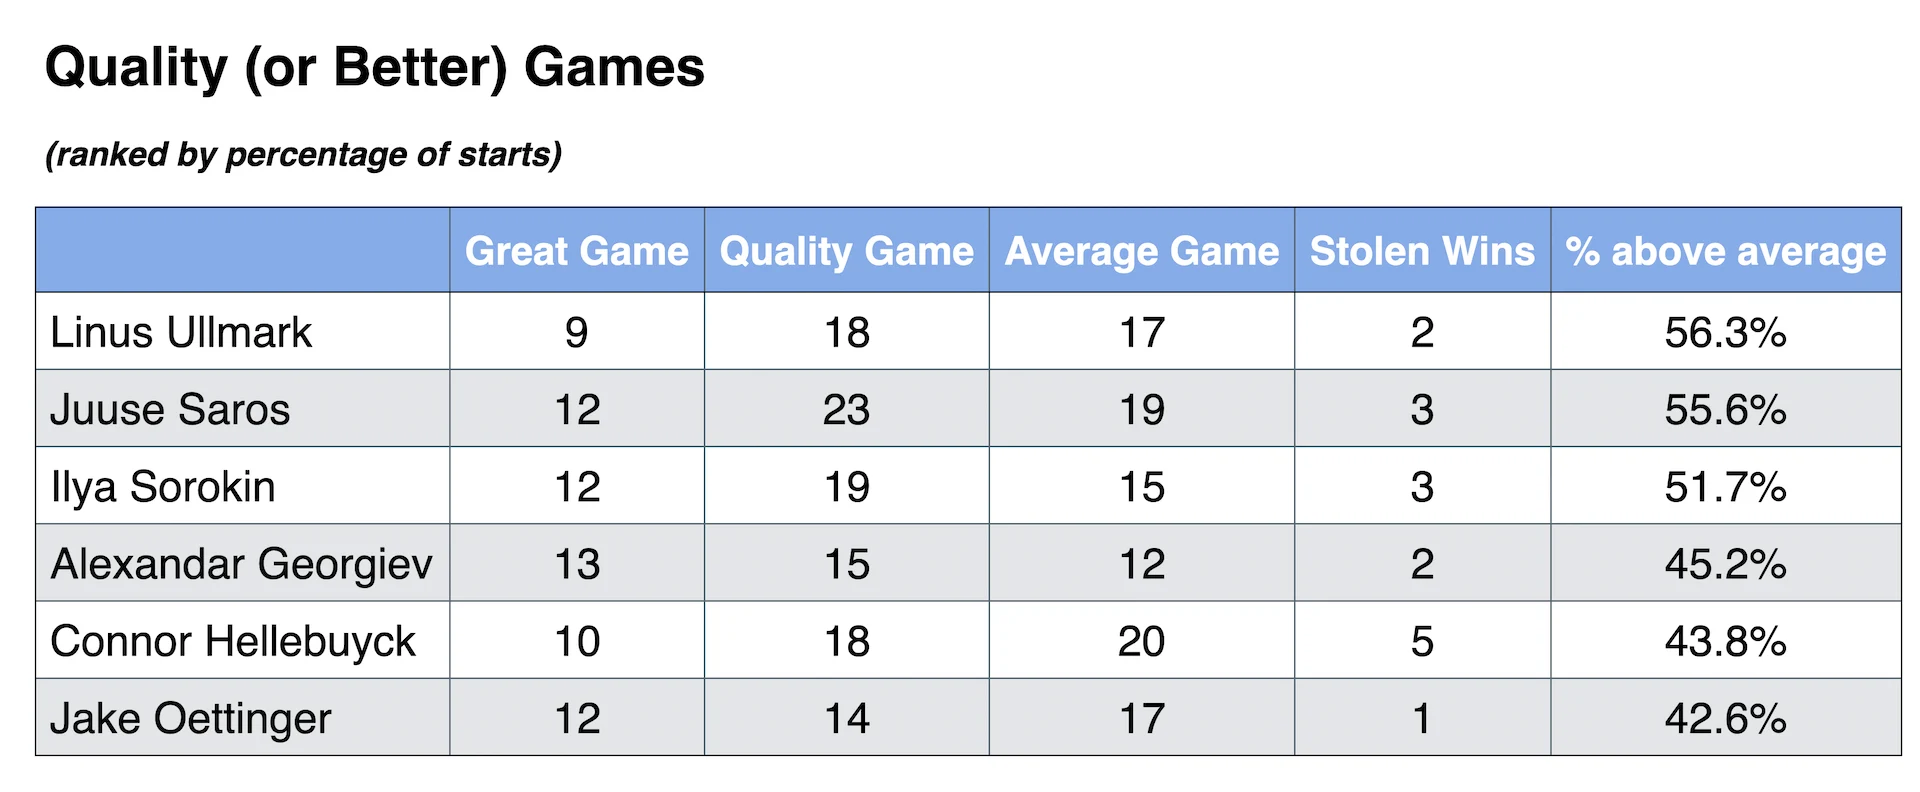Select Juuse Saros's Quality Game value 23

coord(846,409)
